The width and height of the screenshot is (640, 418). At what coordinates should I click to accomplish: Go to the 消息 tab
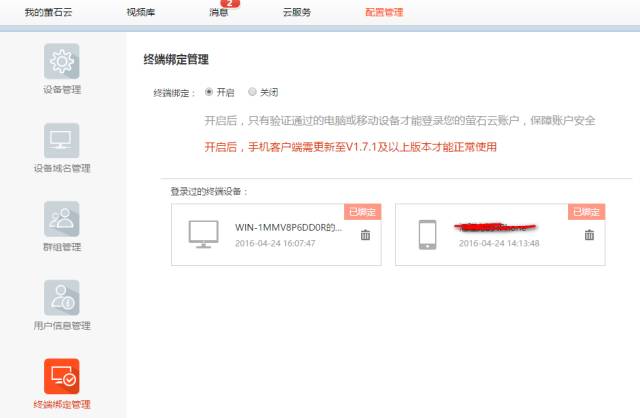[217, 13]
